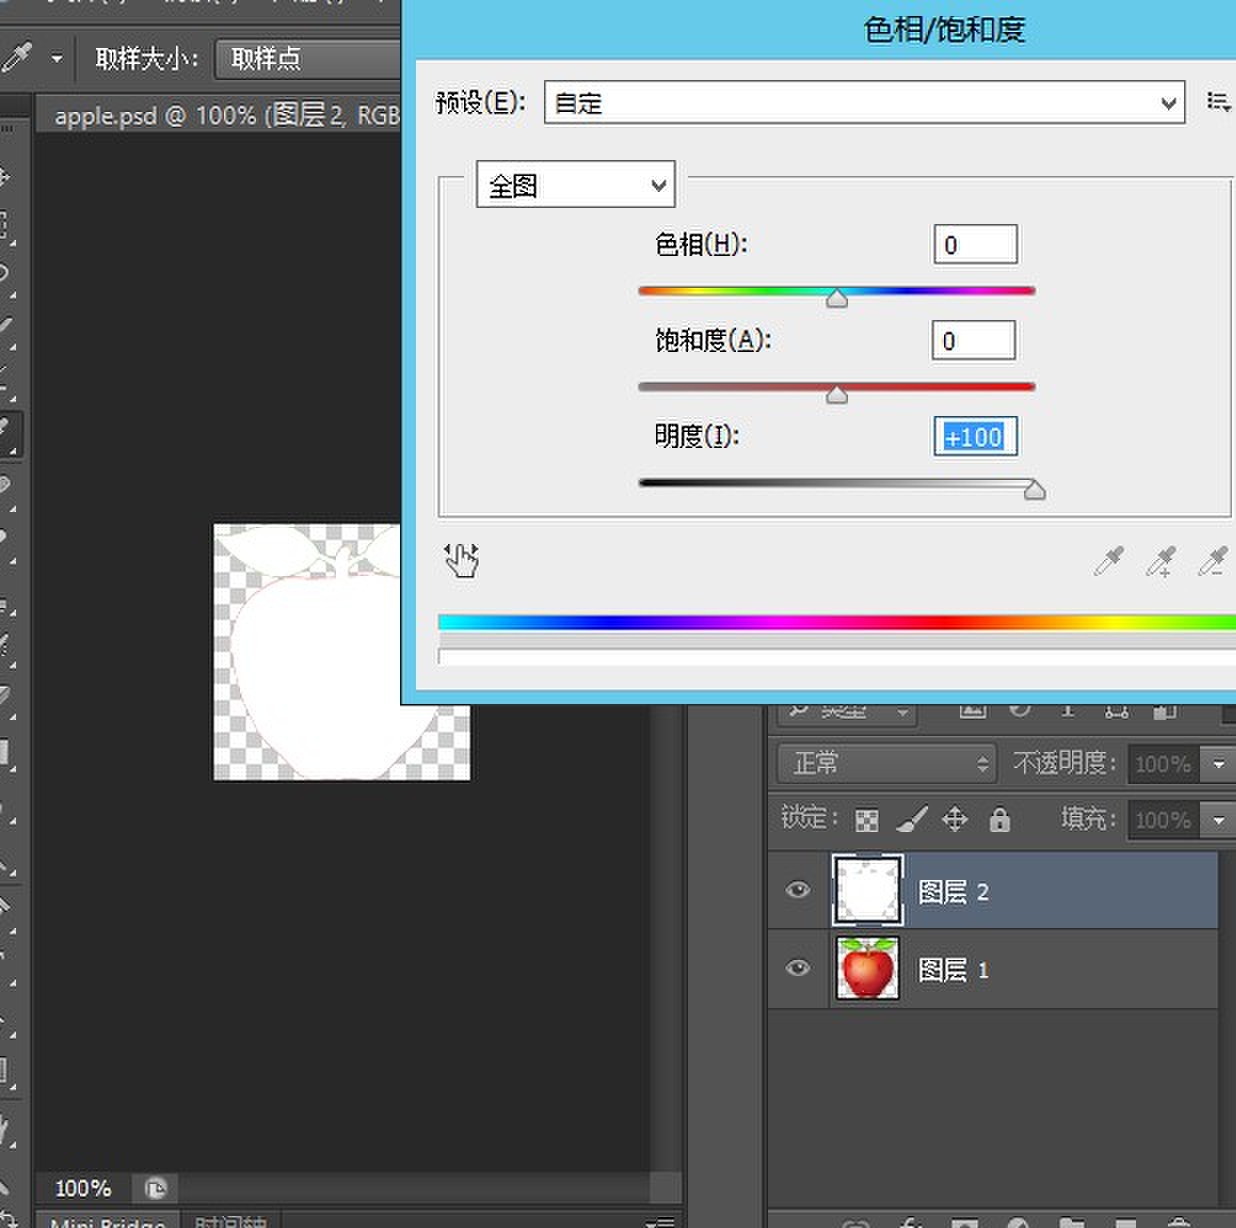This screenshot has height=1228, width=1236.
Task: Enable lock transparent pixels for the layer
Action: pos(866,819)
